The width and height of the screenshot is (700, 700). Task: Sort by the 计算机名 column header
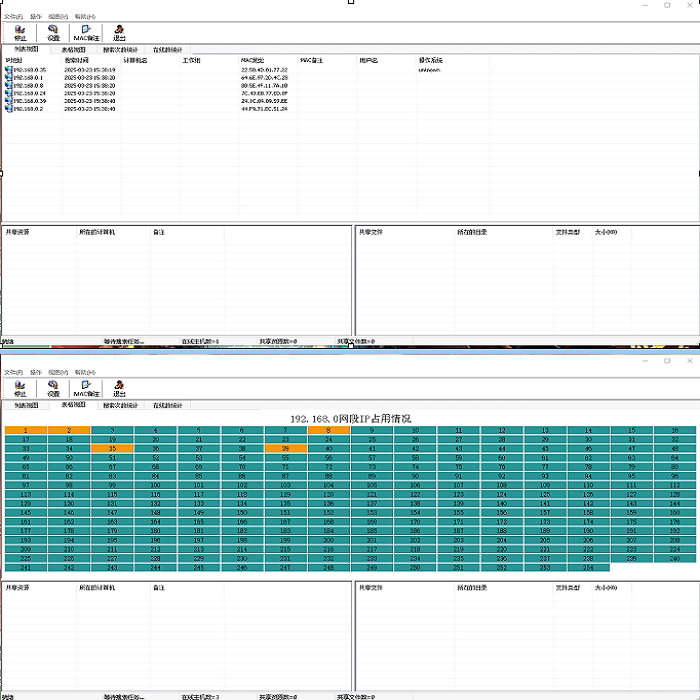pyautogui.click(x=150, y=60)
